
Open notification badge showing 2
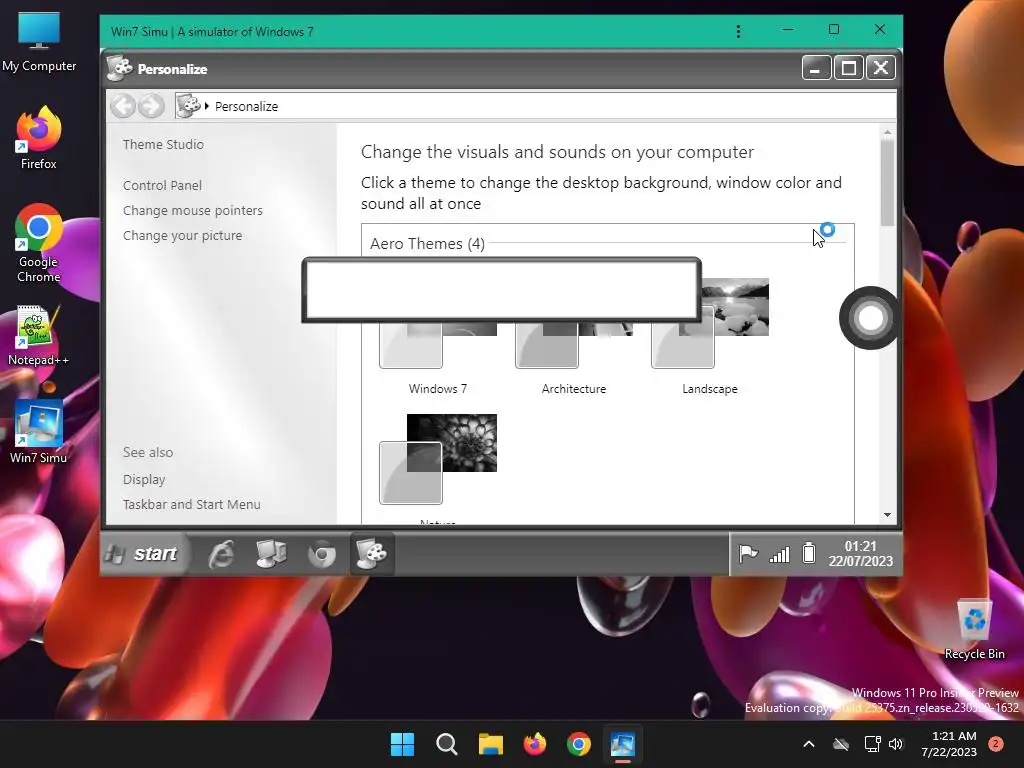996,744
